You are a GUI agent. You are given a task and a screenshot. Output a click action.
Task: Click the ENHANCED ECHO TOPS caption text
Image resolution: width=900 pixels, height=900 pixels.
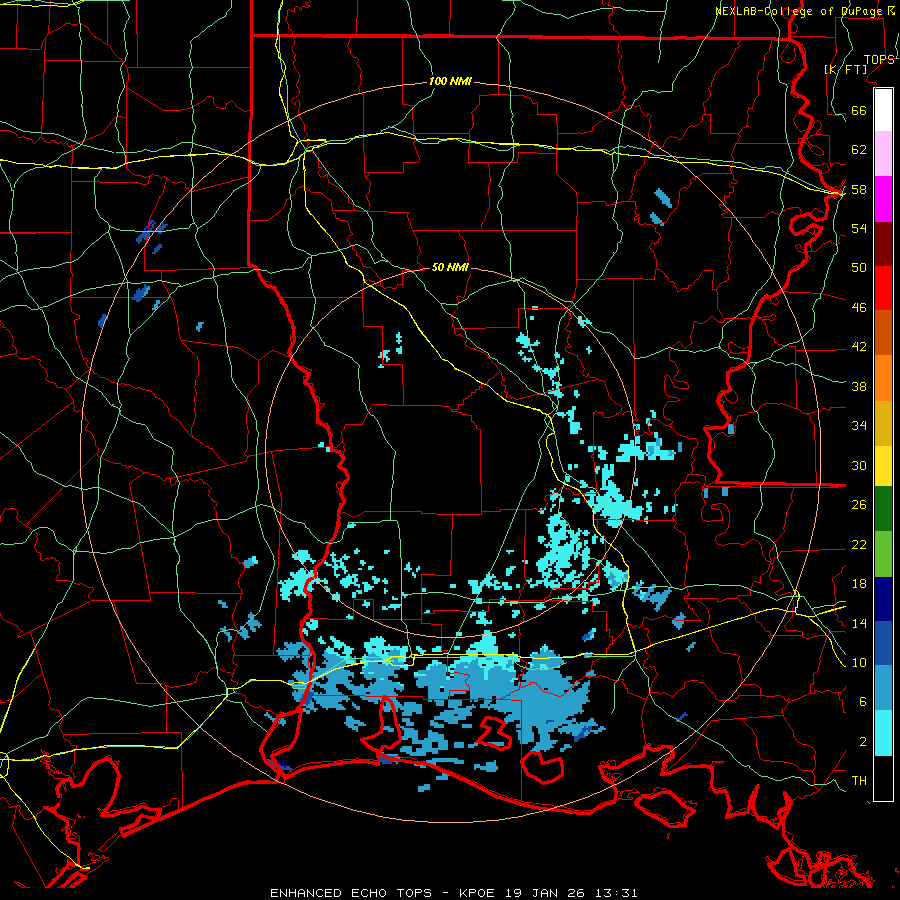[x=350, y=893]
